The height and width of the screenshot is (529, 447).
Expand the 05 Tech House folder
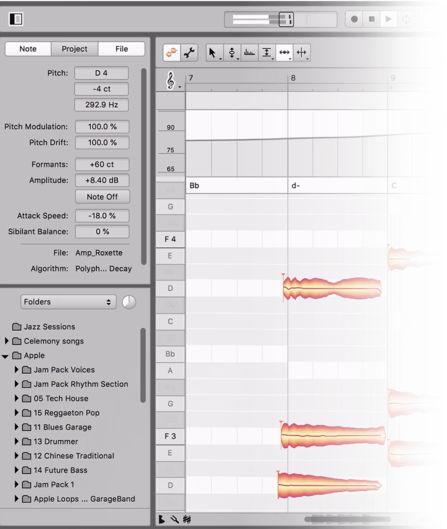pyautogui.click(x=16, y=398)
